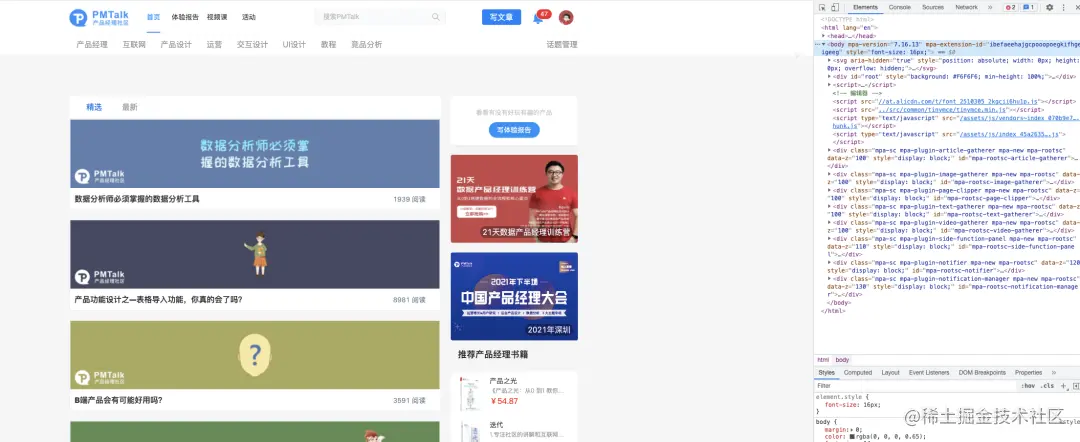Open DevTools three-dot customize menu
This screenshot has height=442, width=1080.
1063,8
